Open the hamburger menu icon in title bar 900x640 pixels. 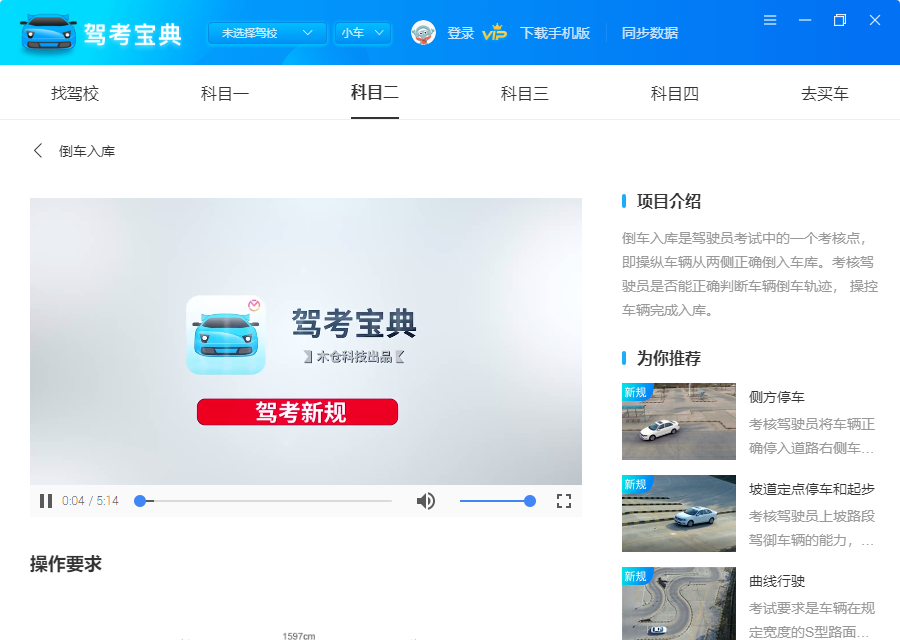770,21
